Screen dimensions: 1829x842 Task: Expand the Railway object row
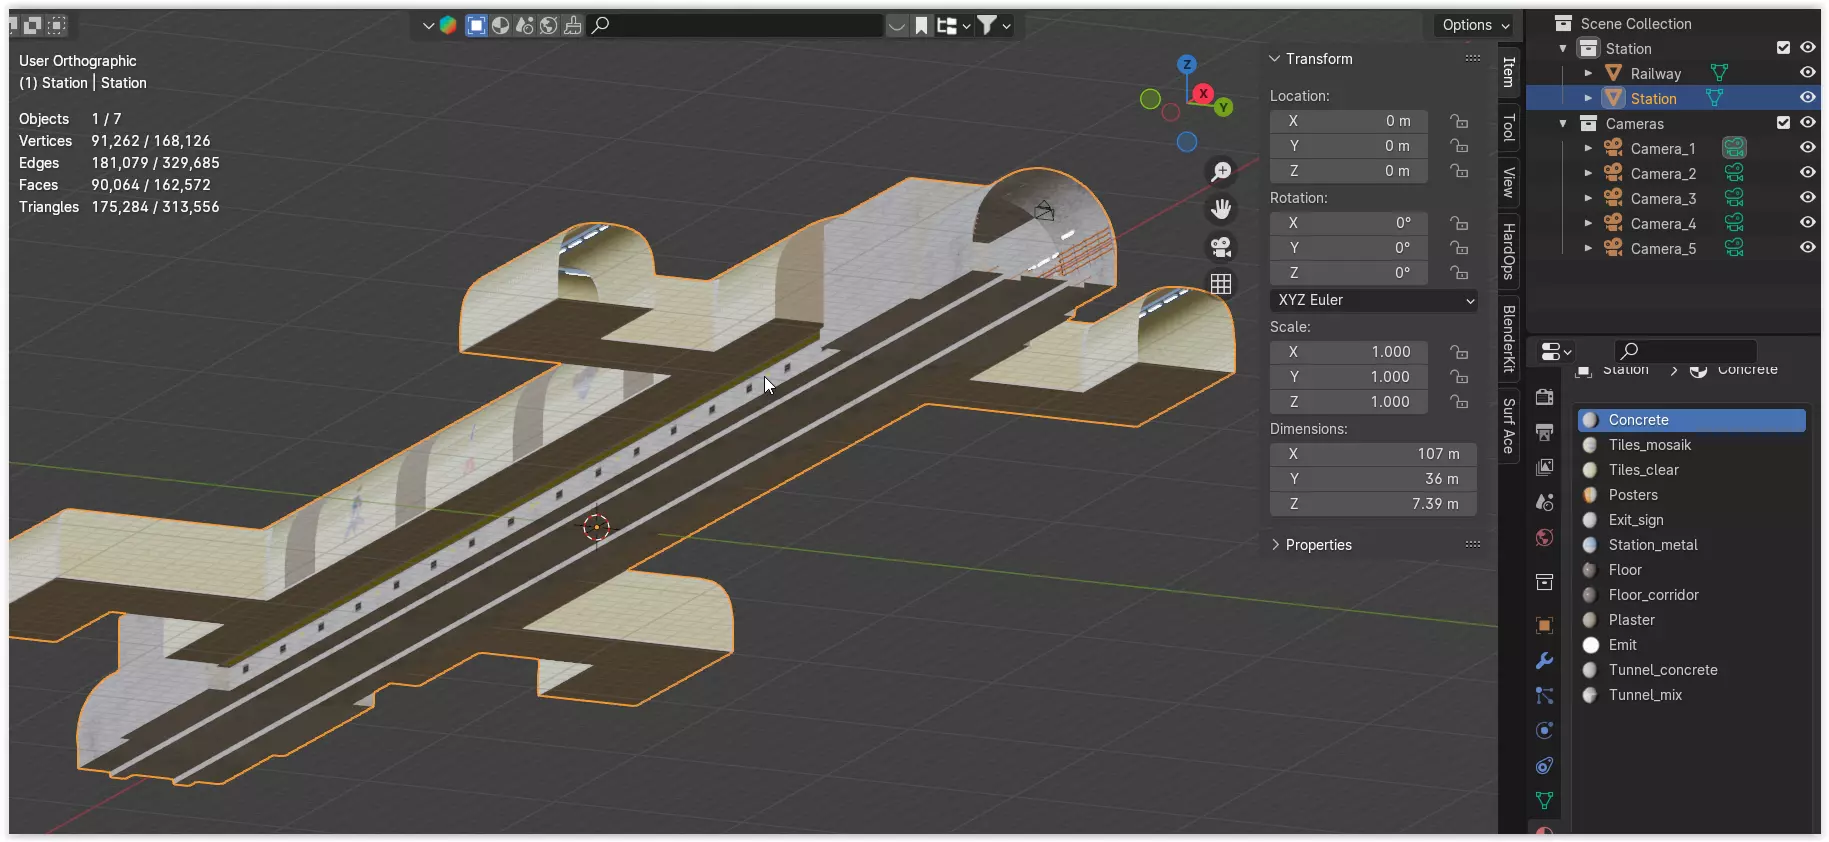click(1588, 73)
